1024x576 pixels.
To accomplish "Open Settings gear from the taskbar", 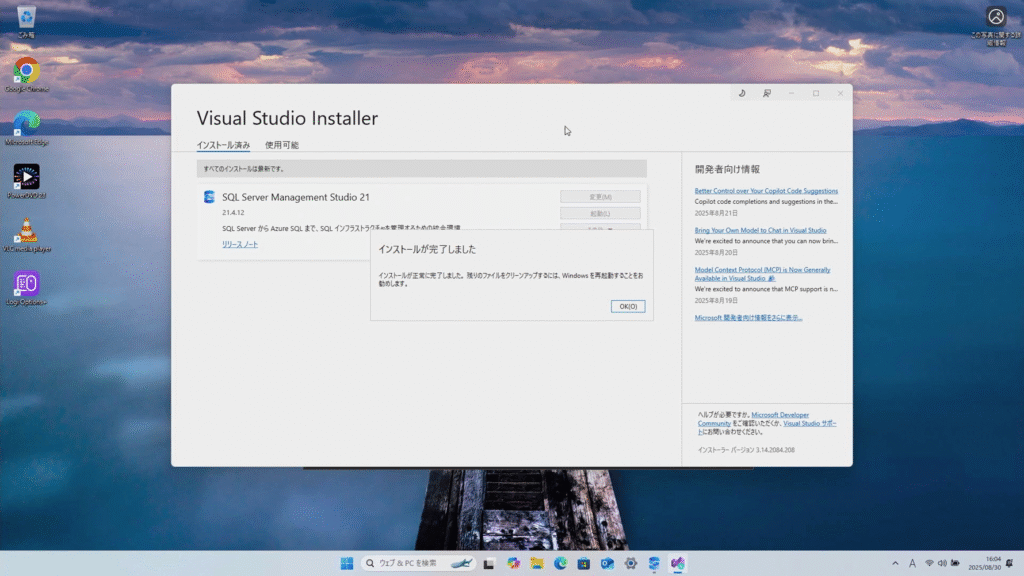I will click(631, 563).
